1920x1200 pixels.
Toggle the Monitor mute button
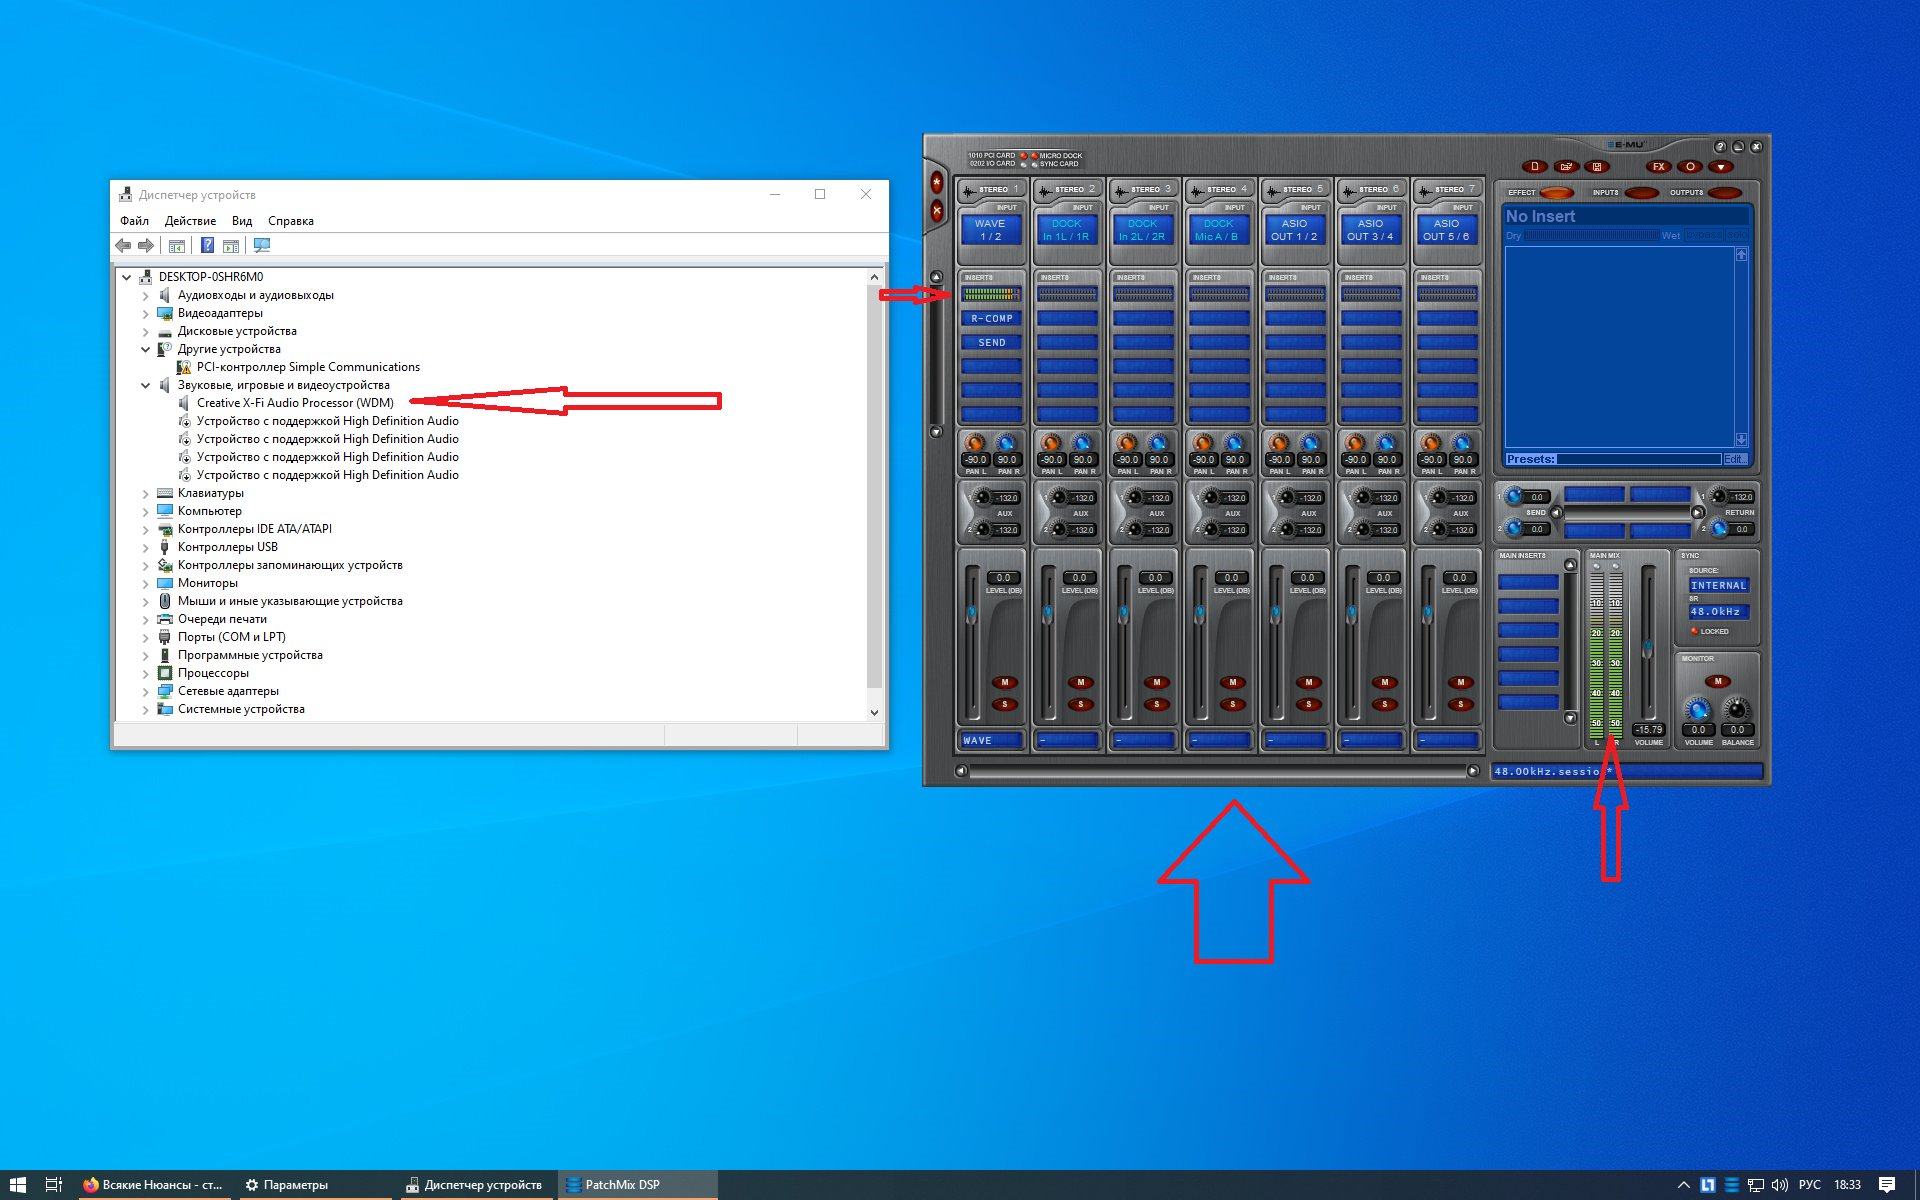coord(1717,682)
